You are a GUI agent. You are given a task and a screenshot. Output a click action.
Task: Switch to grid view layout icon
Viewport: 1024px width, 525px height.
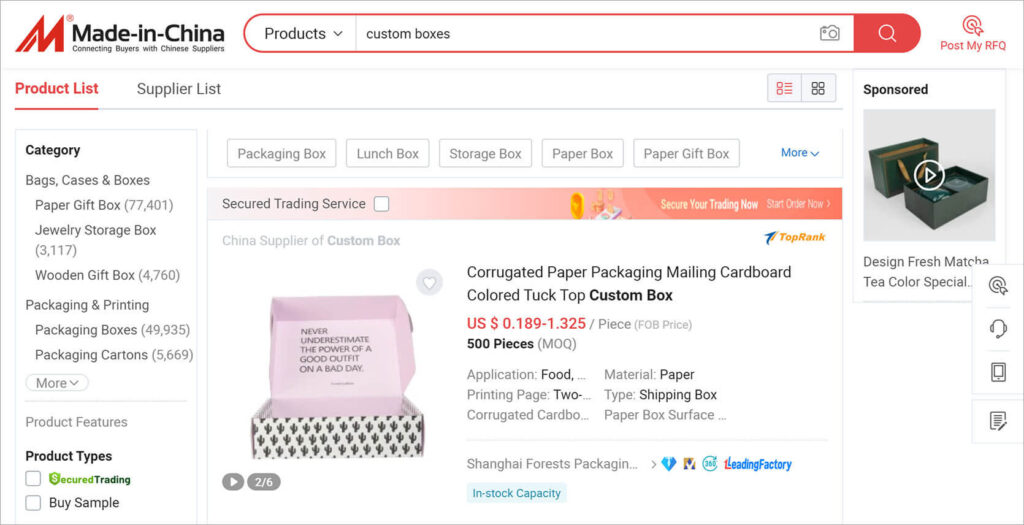pos(818,88)
